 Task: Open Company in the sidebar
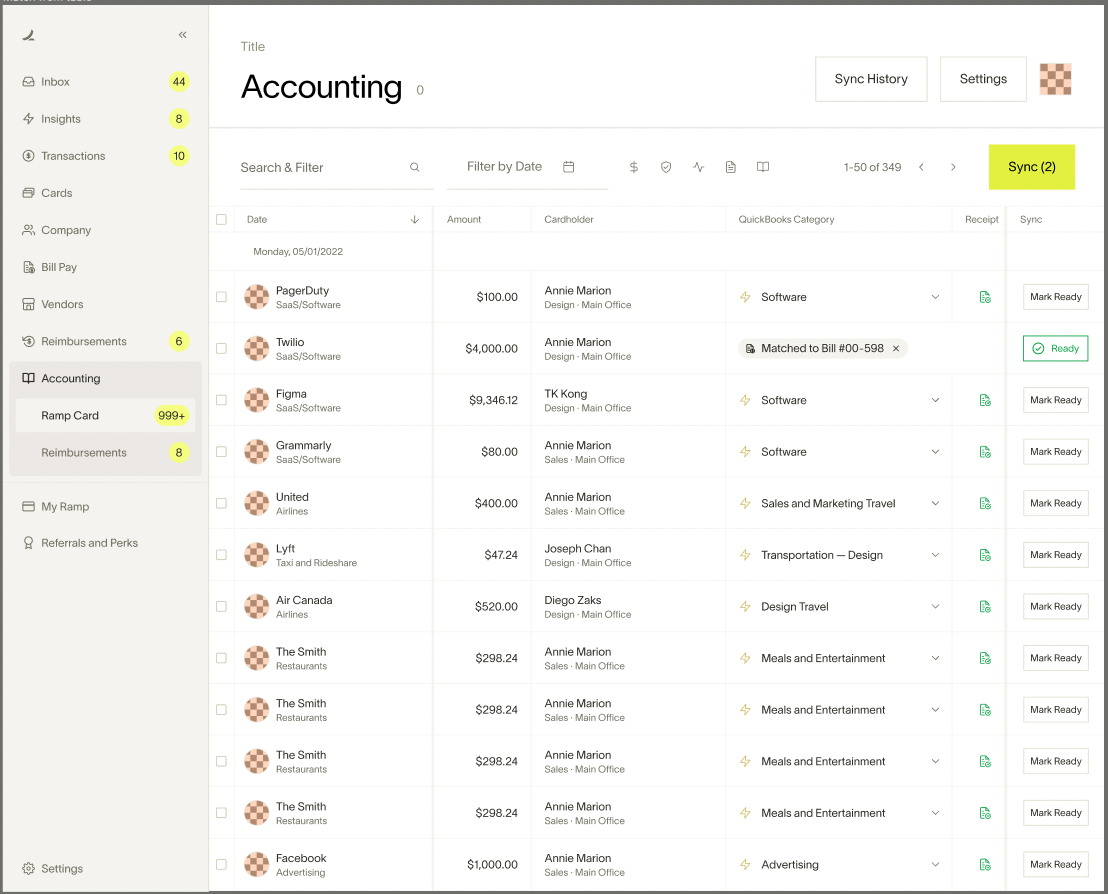pos(105,230)
